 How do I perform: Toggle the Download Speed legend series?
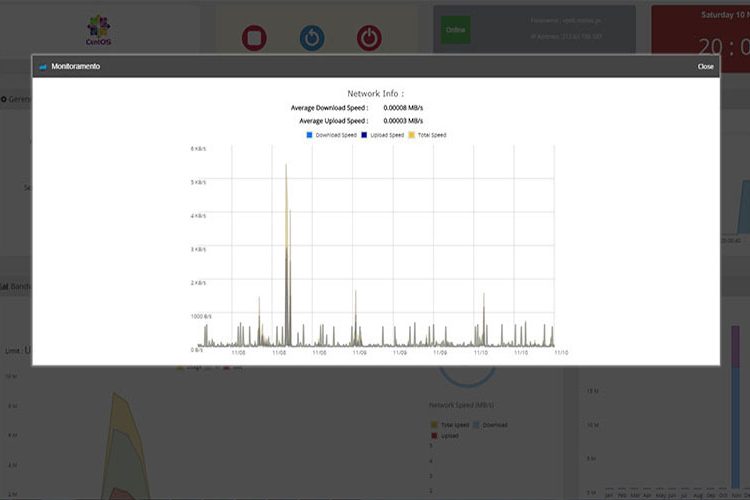coord(335,134)
